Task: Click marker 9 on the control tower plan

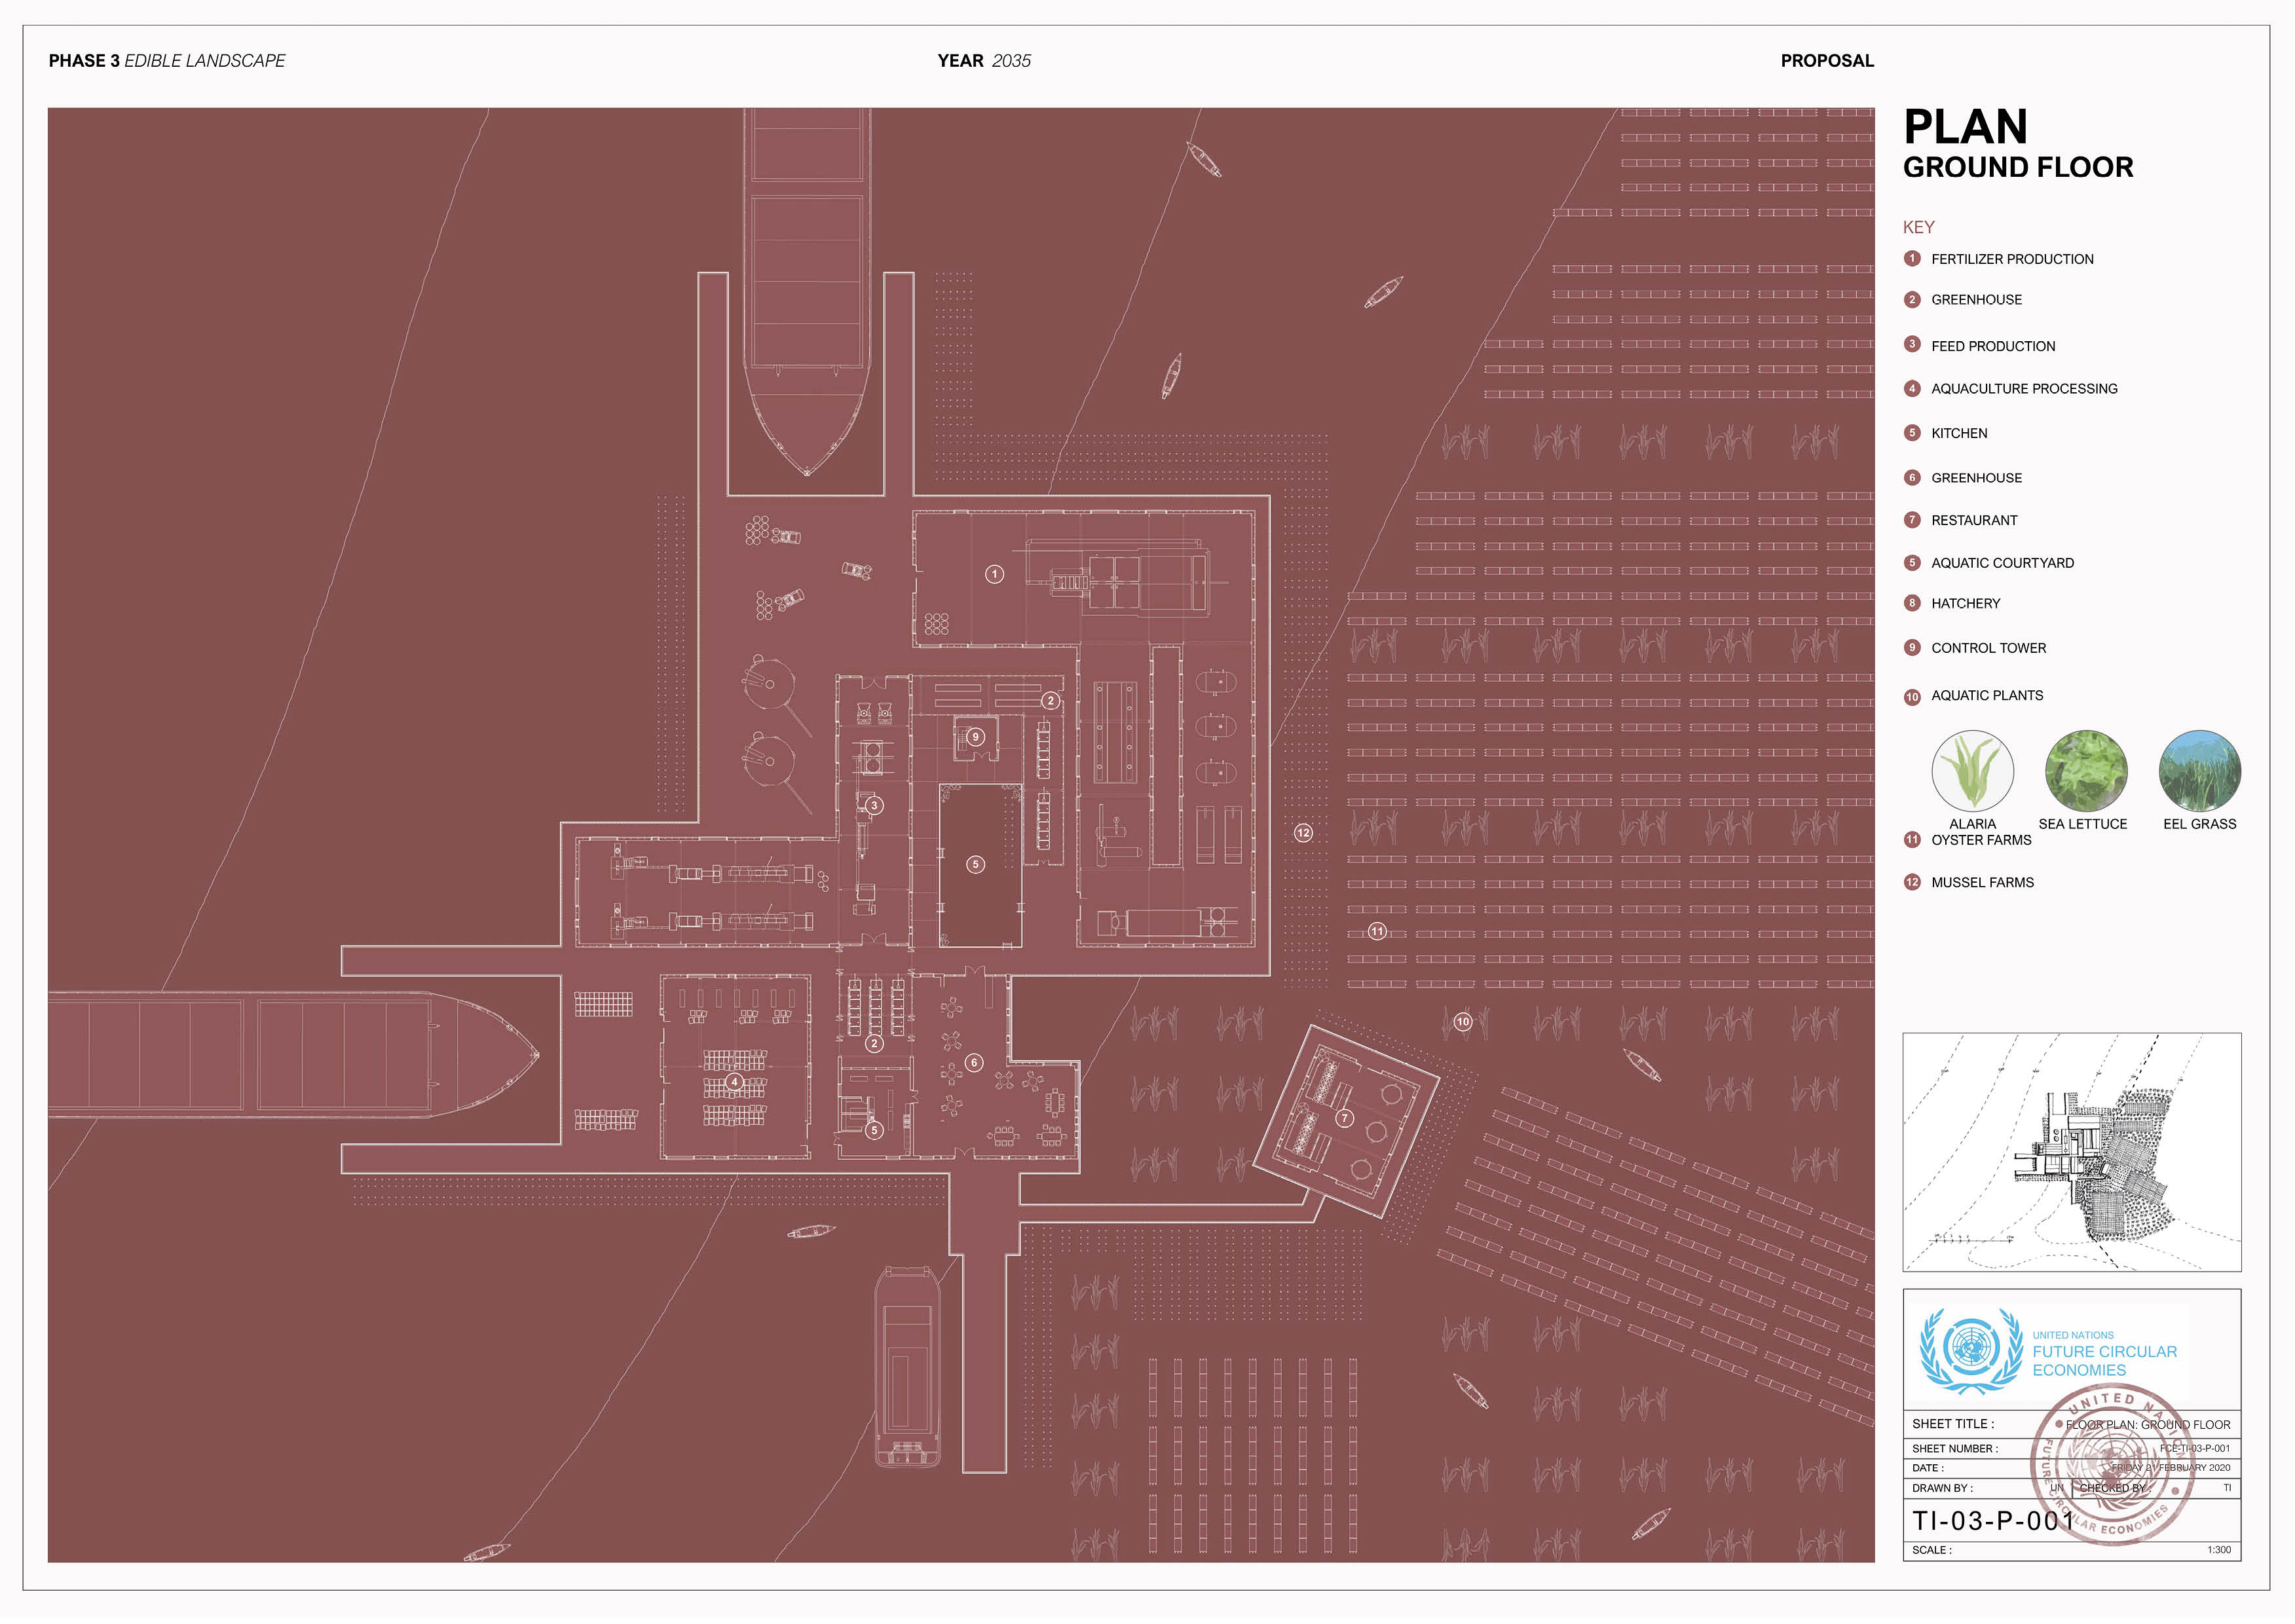Action: tap(975, 737)
